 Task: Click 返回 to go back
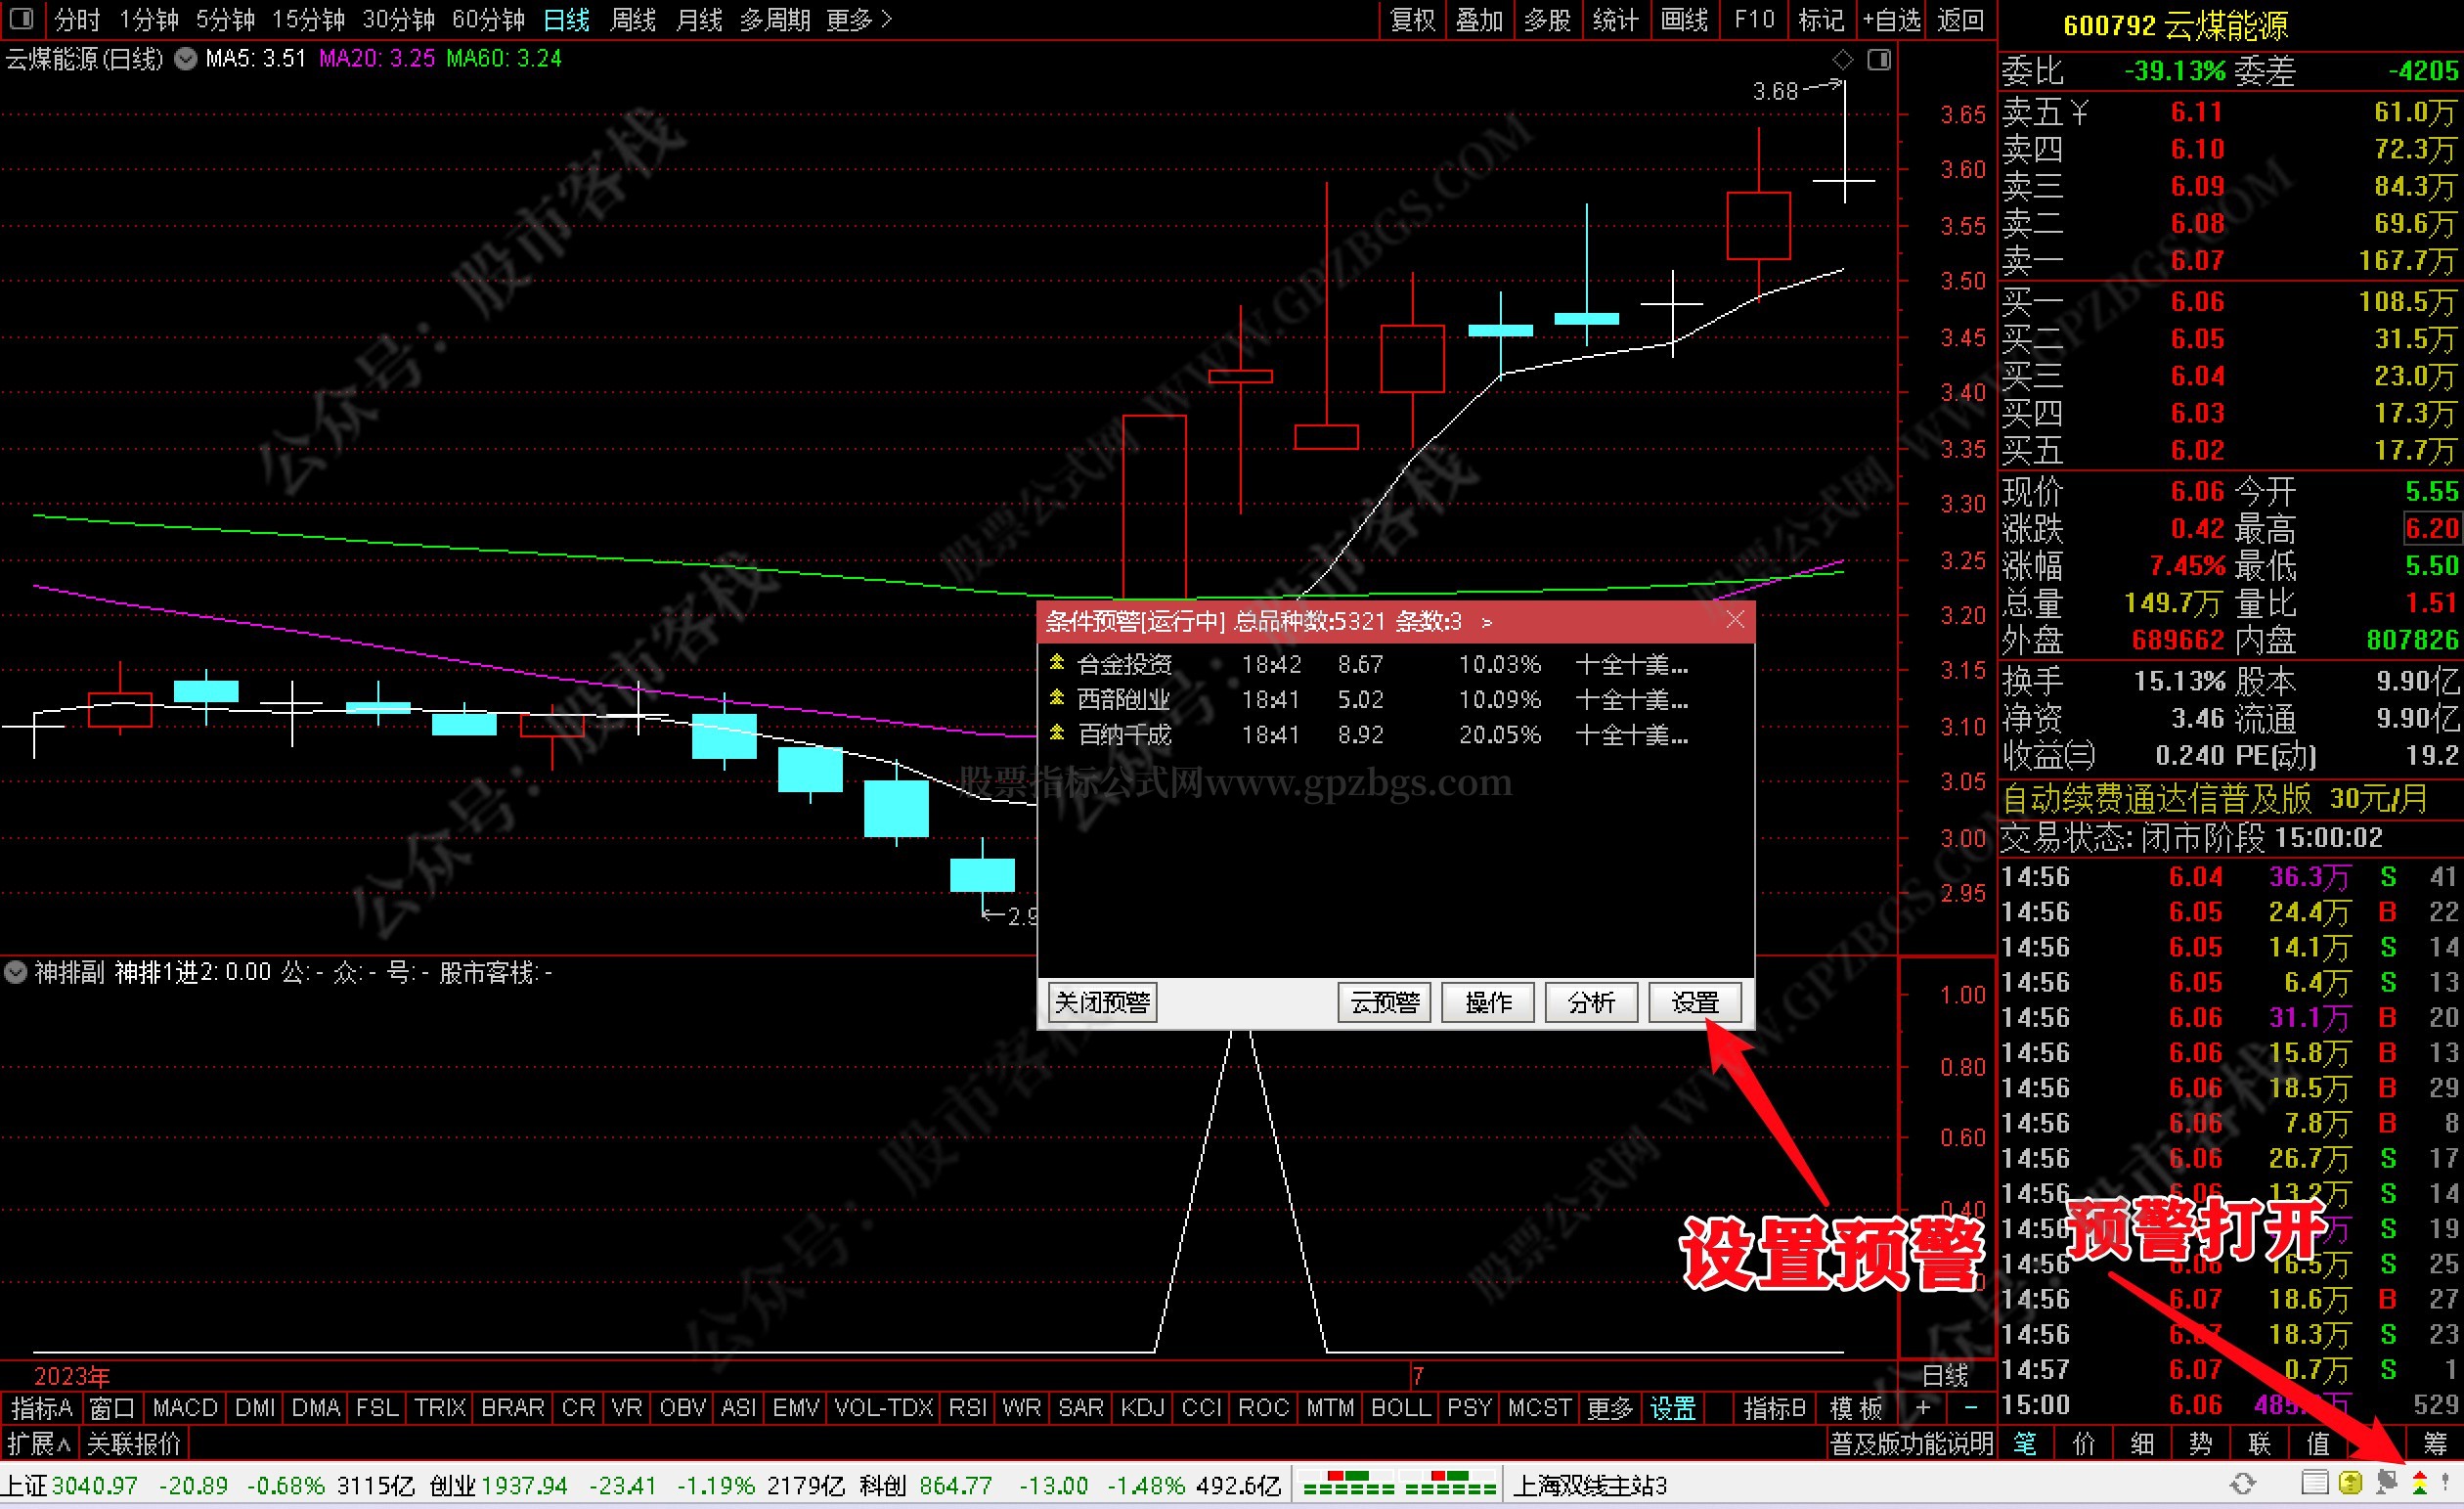(x=1960, y=19)
